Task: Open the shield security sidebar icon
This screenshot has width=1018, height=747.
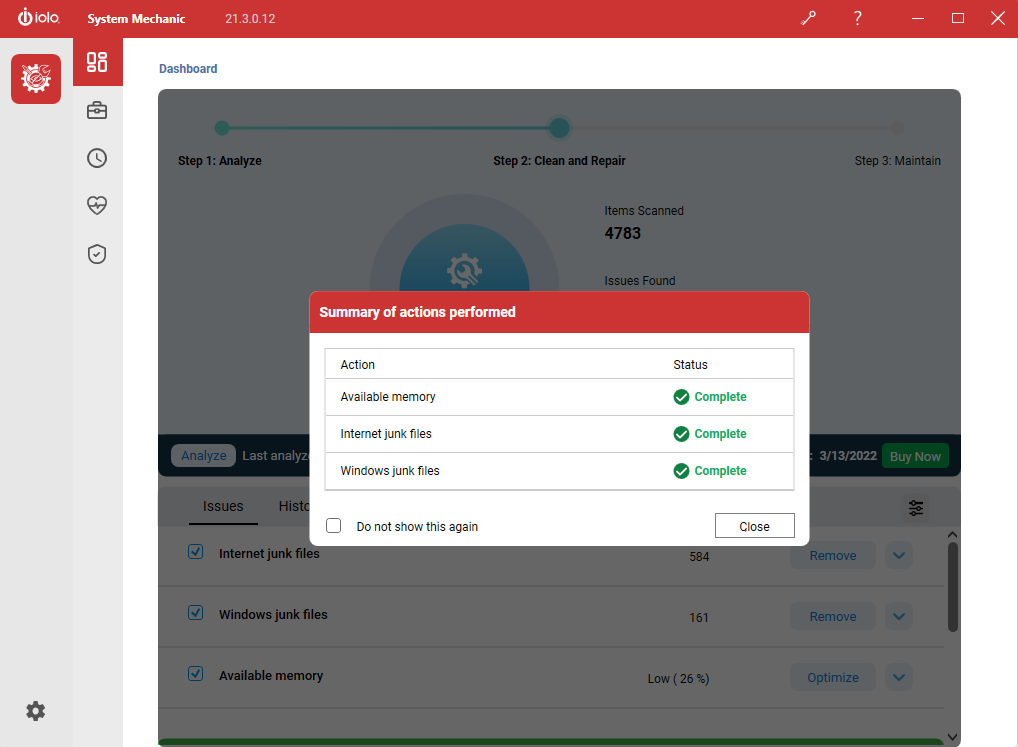Action: [x=97, y=254]
